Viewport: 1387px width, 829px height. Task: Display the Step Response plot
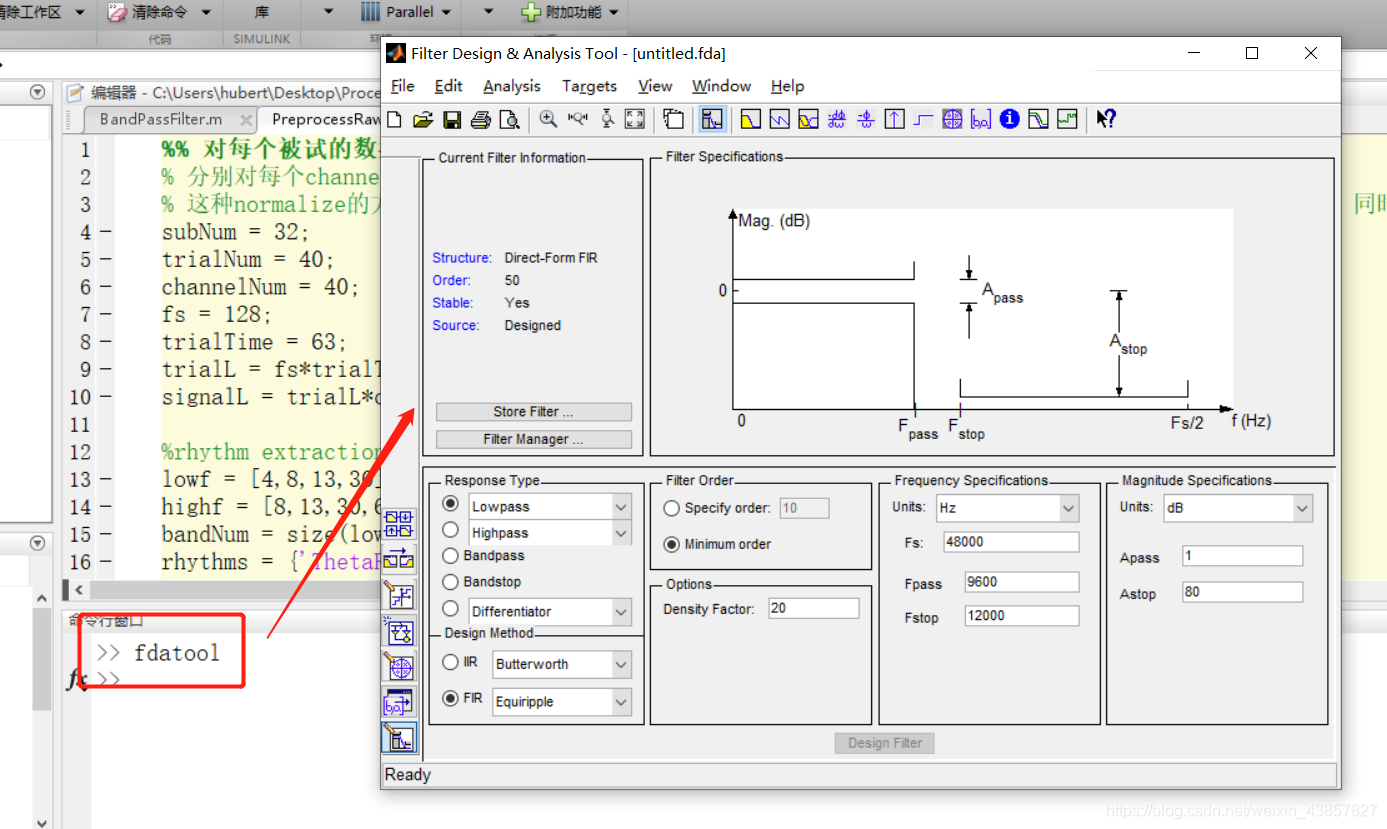click(x=924, y=119)
